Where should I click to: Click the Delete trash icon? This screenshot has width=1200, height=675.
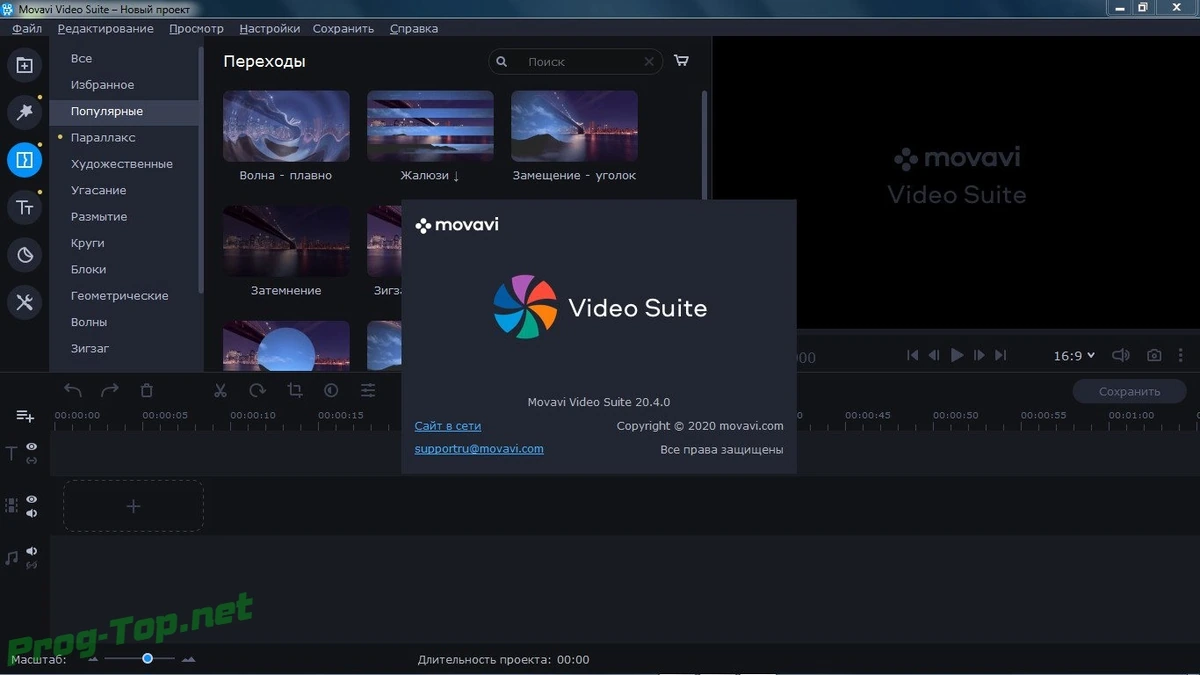point(146,390)
